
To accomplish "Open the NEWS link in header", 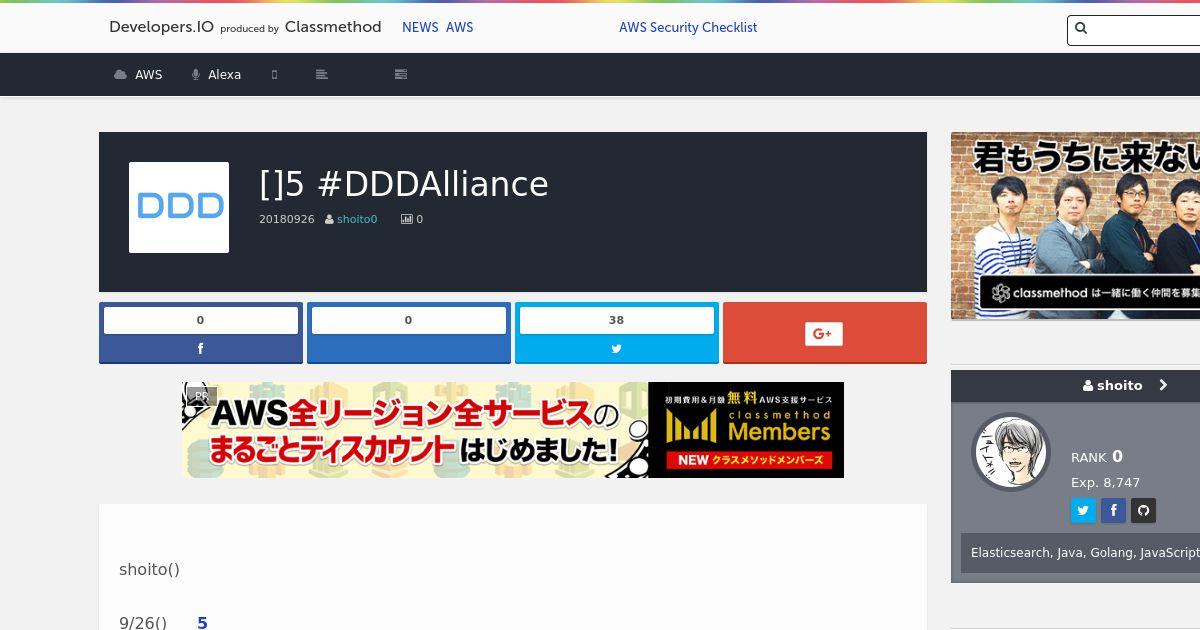I will pyautogui.click(x=420, y=28).
